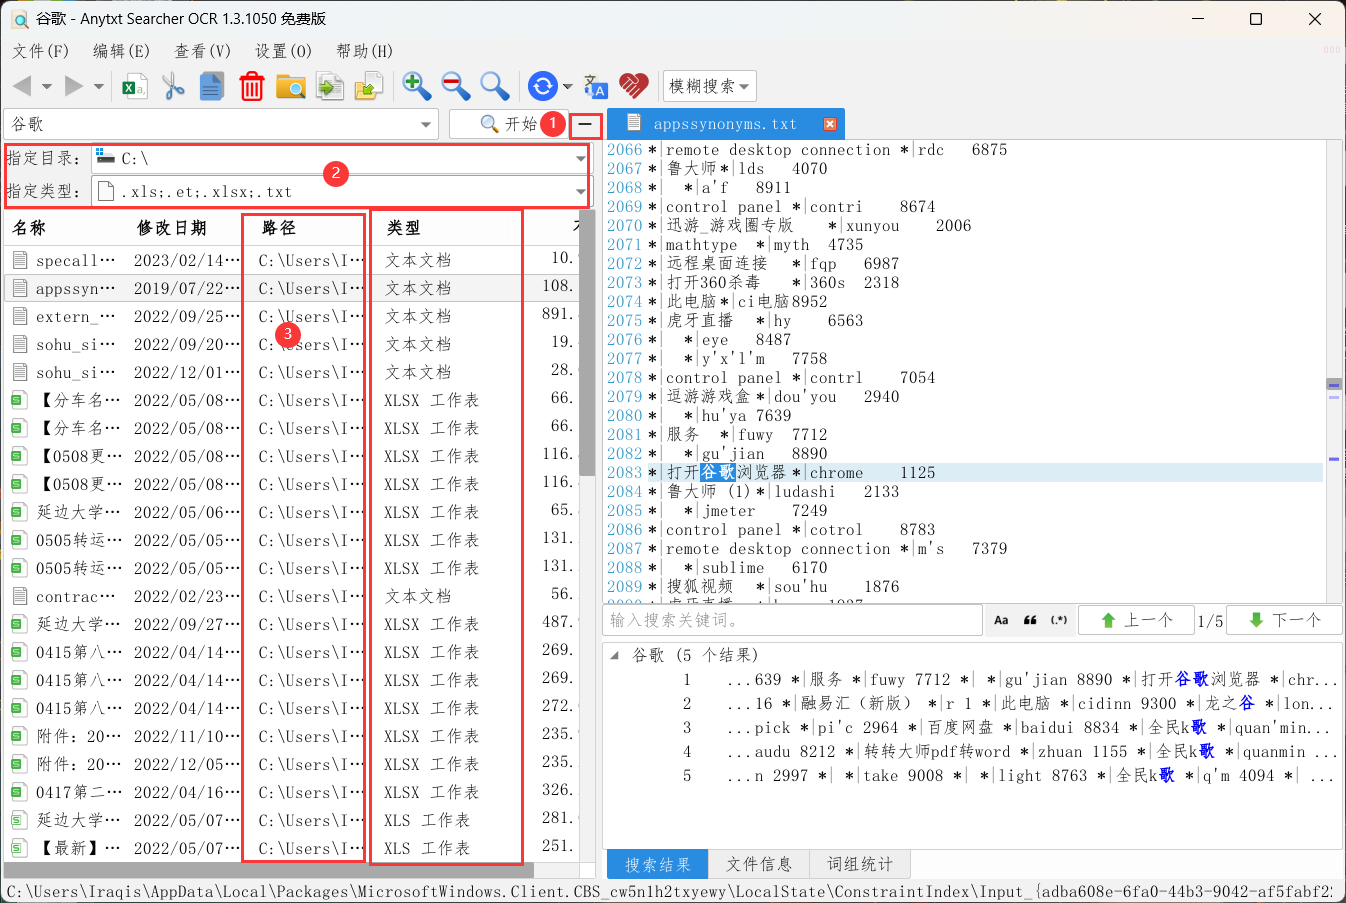Collapse the search options with the minus button

coord(585,125)
